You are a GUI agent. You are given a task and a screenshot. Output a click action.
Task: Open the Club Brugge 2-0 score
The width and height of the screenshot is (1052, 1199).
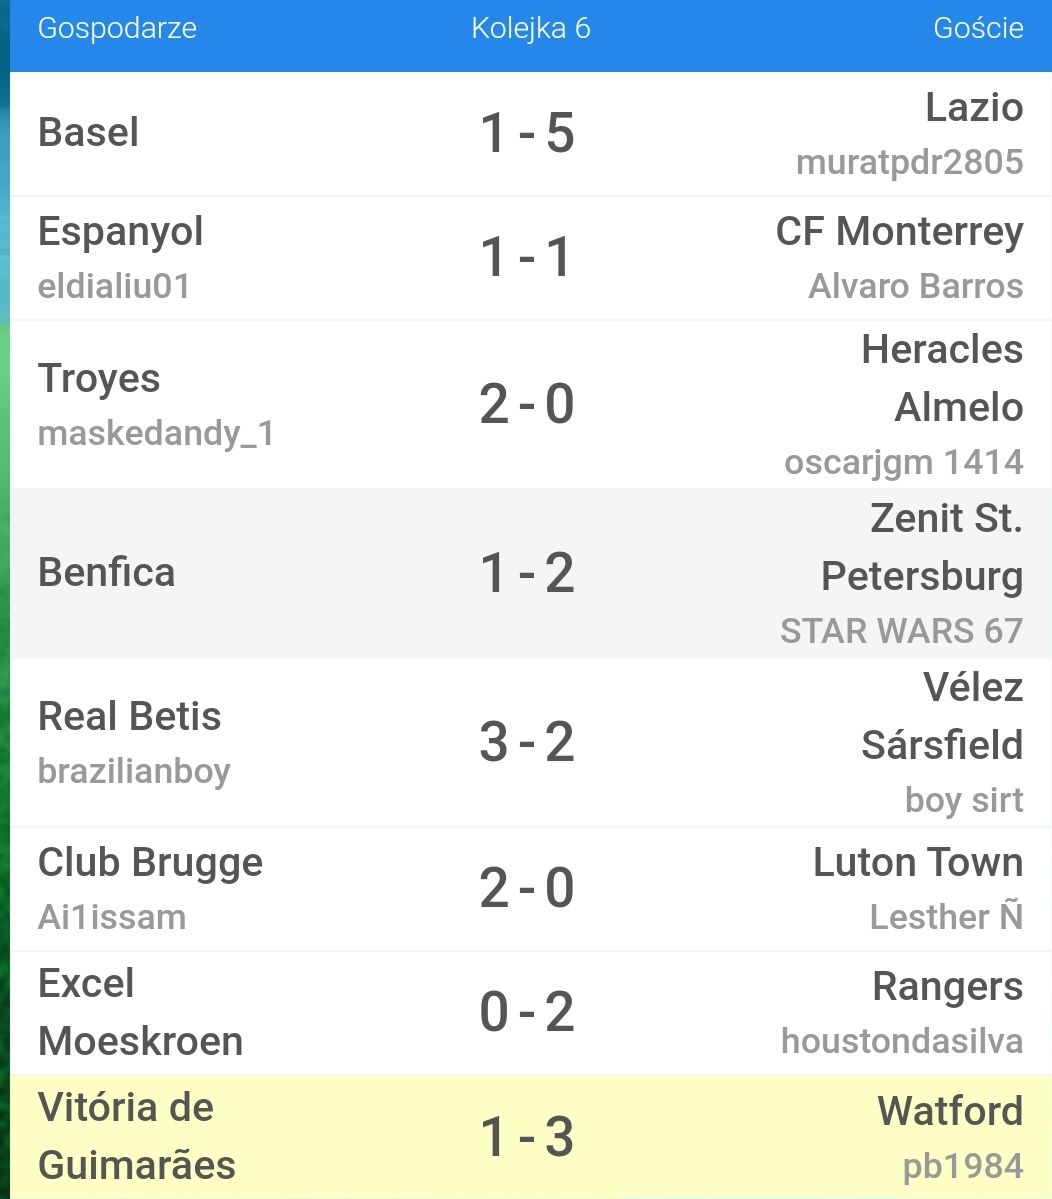pyautogui.click(x=527, y=889)
